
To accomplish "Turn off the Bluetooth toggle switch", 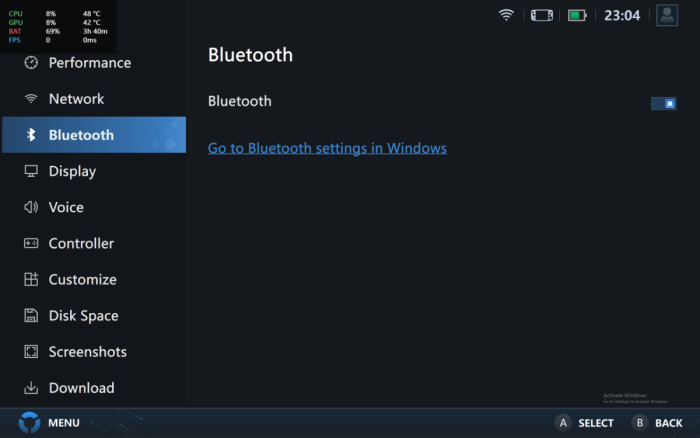I will (663, 103).
